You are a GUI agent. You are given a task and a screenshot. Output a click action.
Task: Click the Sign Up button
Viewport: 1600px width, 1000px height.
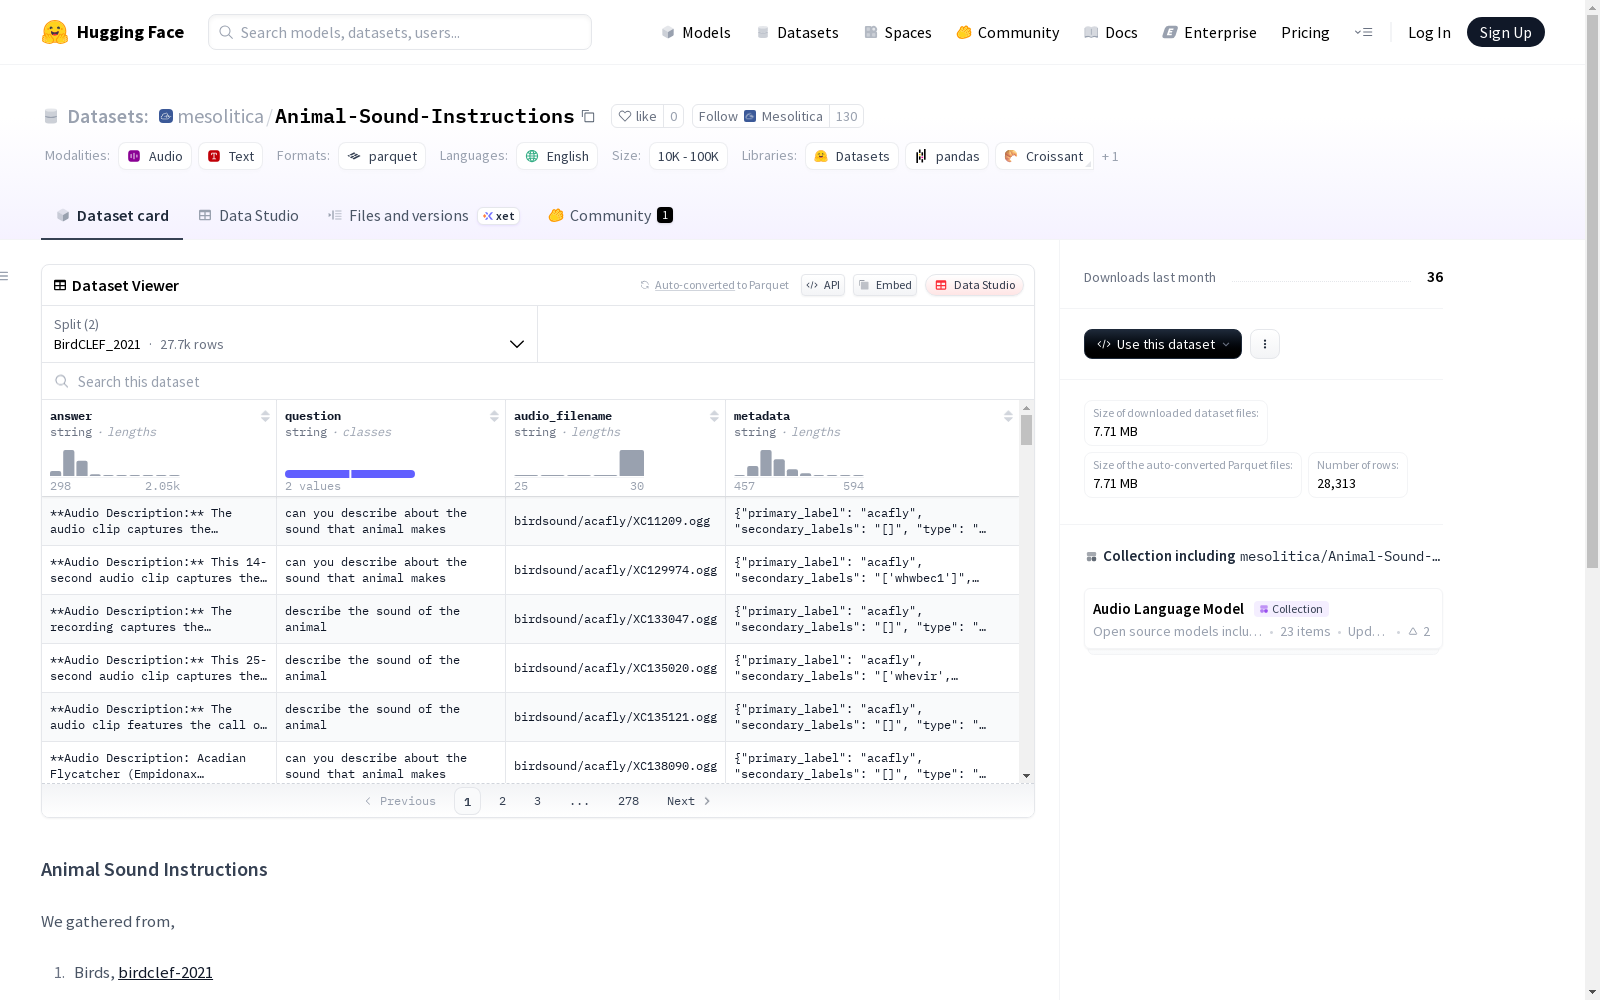click(x=1505, y=32)
